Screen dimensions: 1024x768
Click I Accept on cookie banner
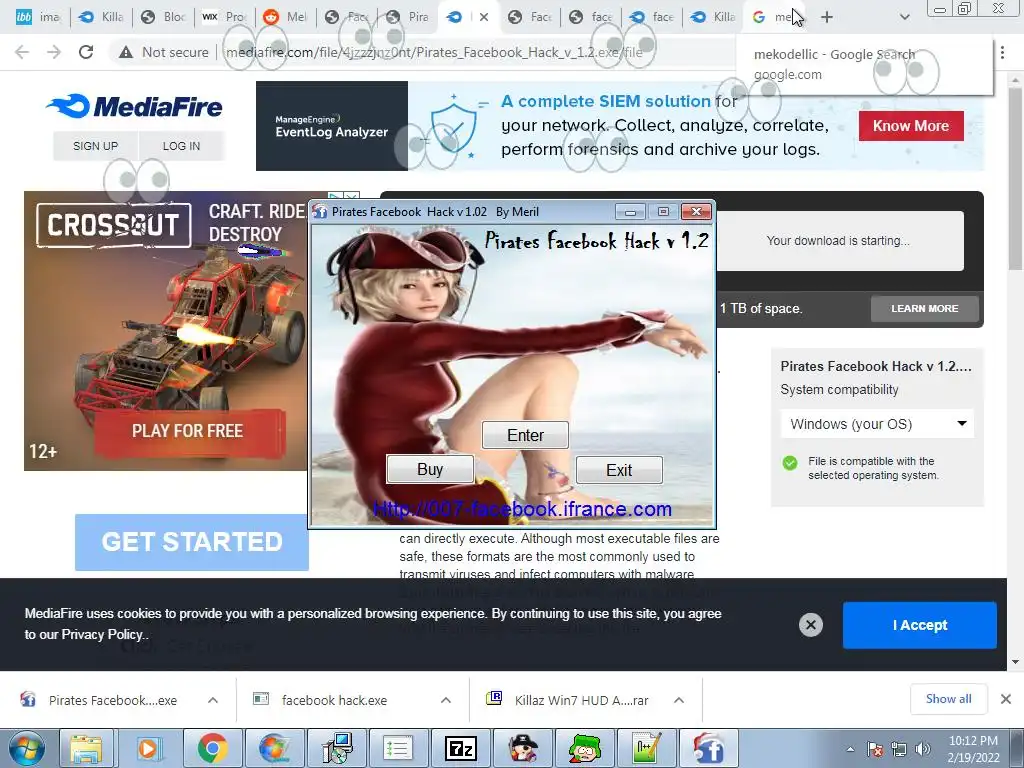click(x=920, y=625)
